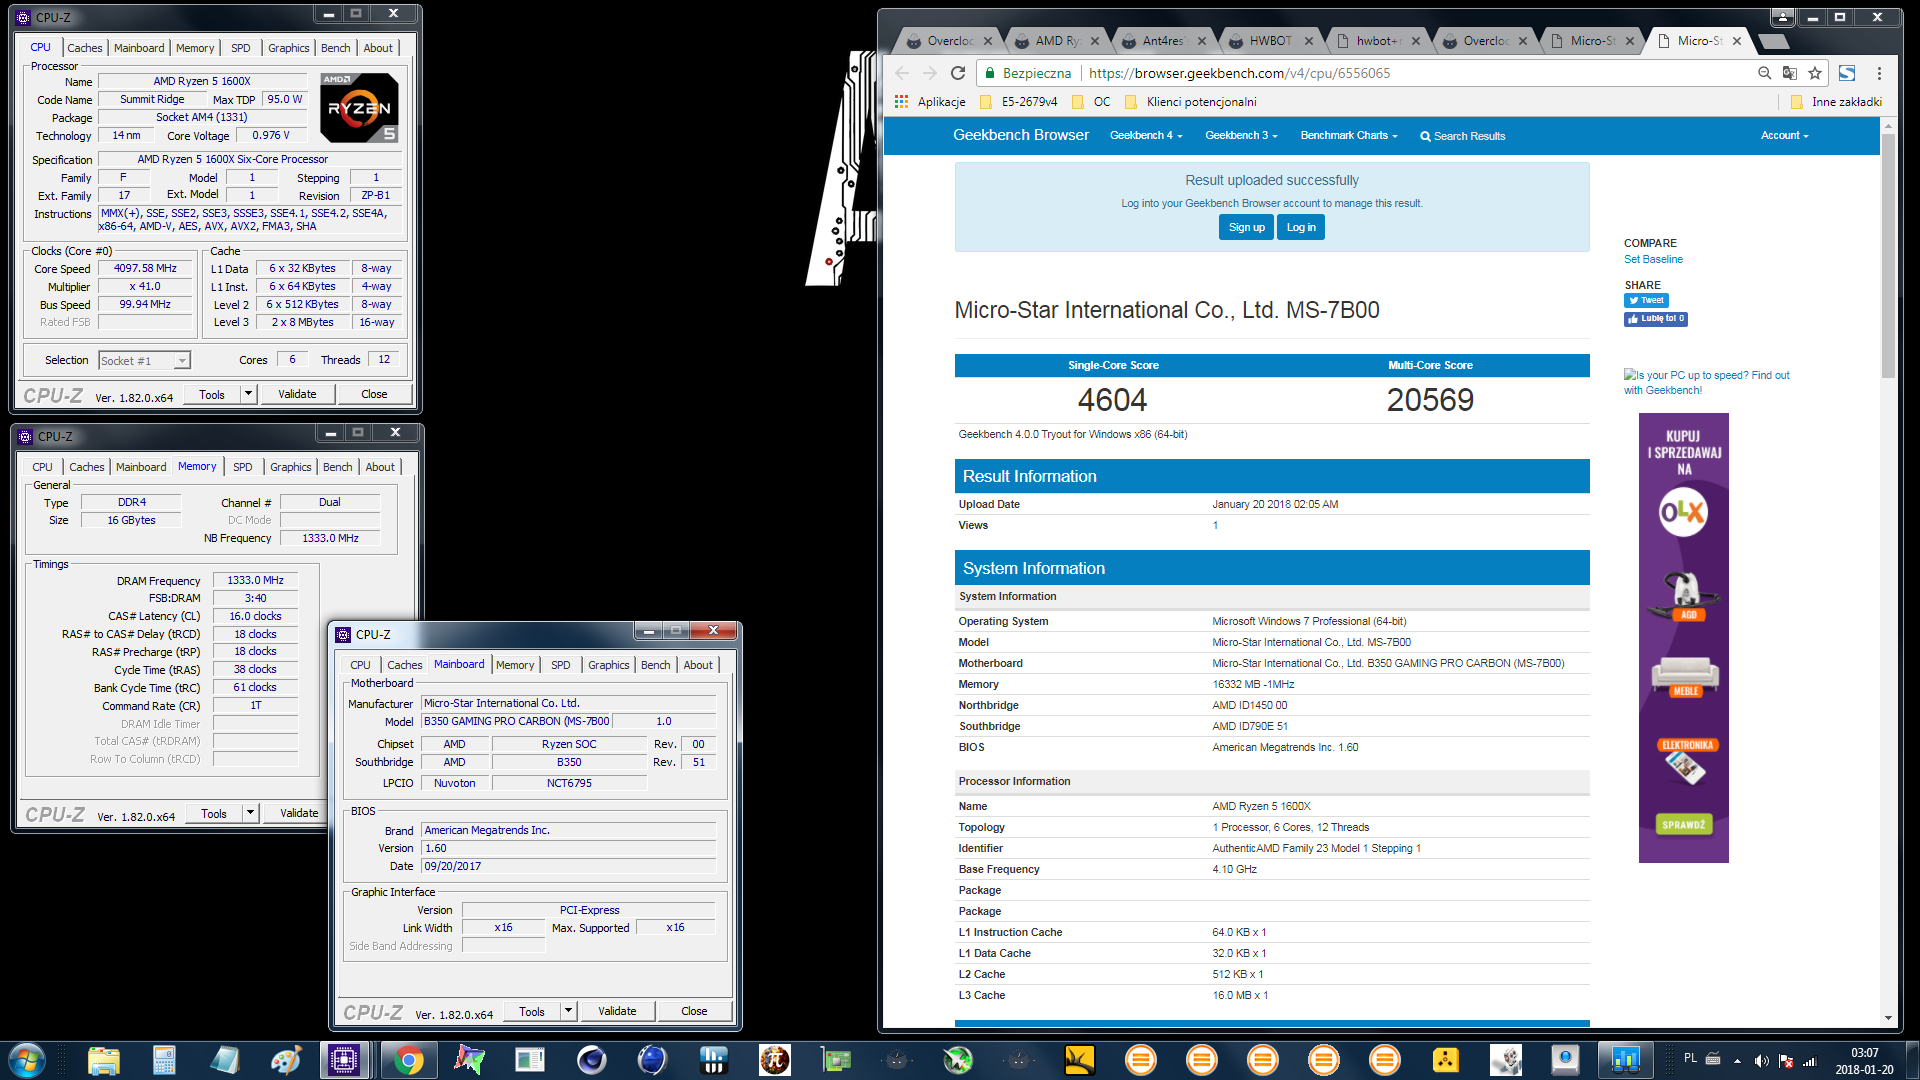Open the E5-2679v4 bookmark folder
Screen dimensions: 1920x1080
click(1019, 102)
